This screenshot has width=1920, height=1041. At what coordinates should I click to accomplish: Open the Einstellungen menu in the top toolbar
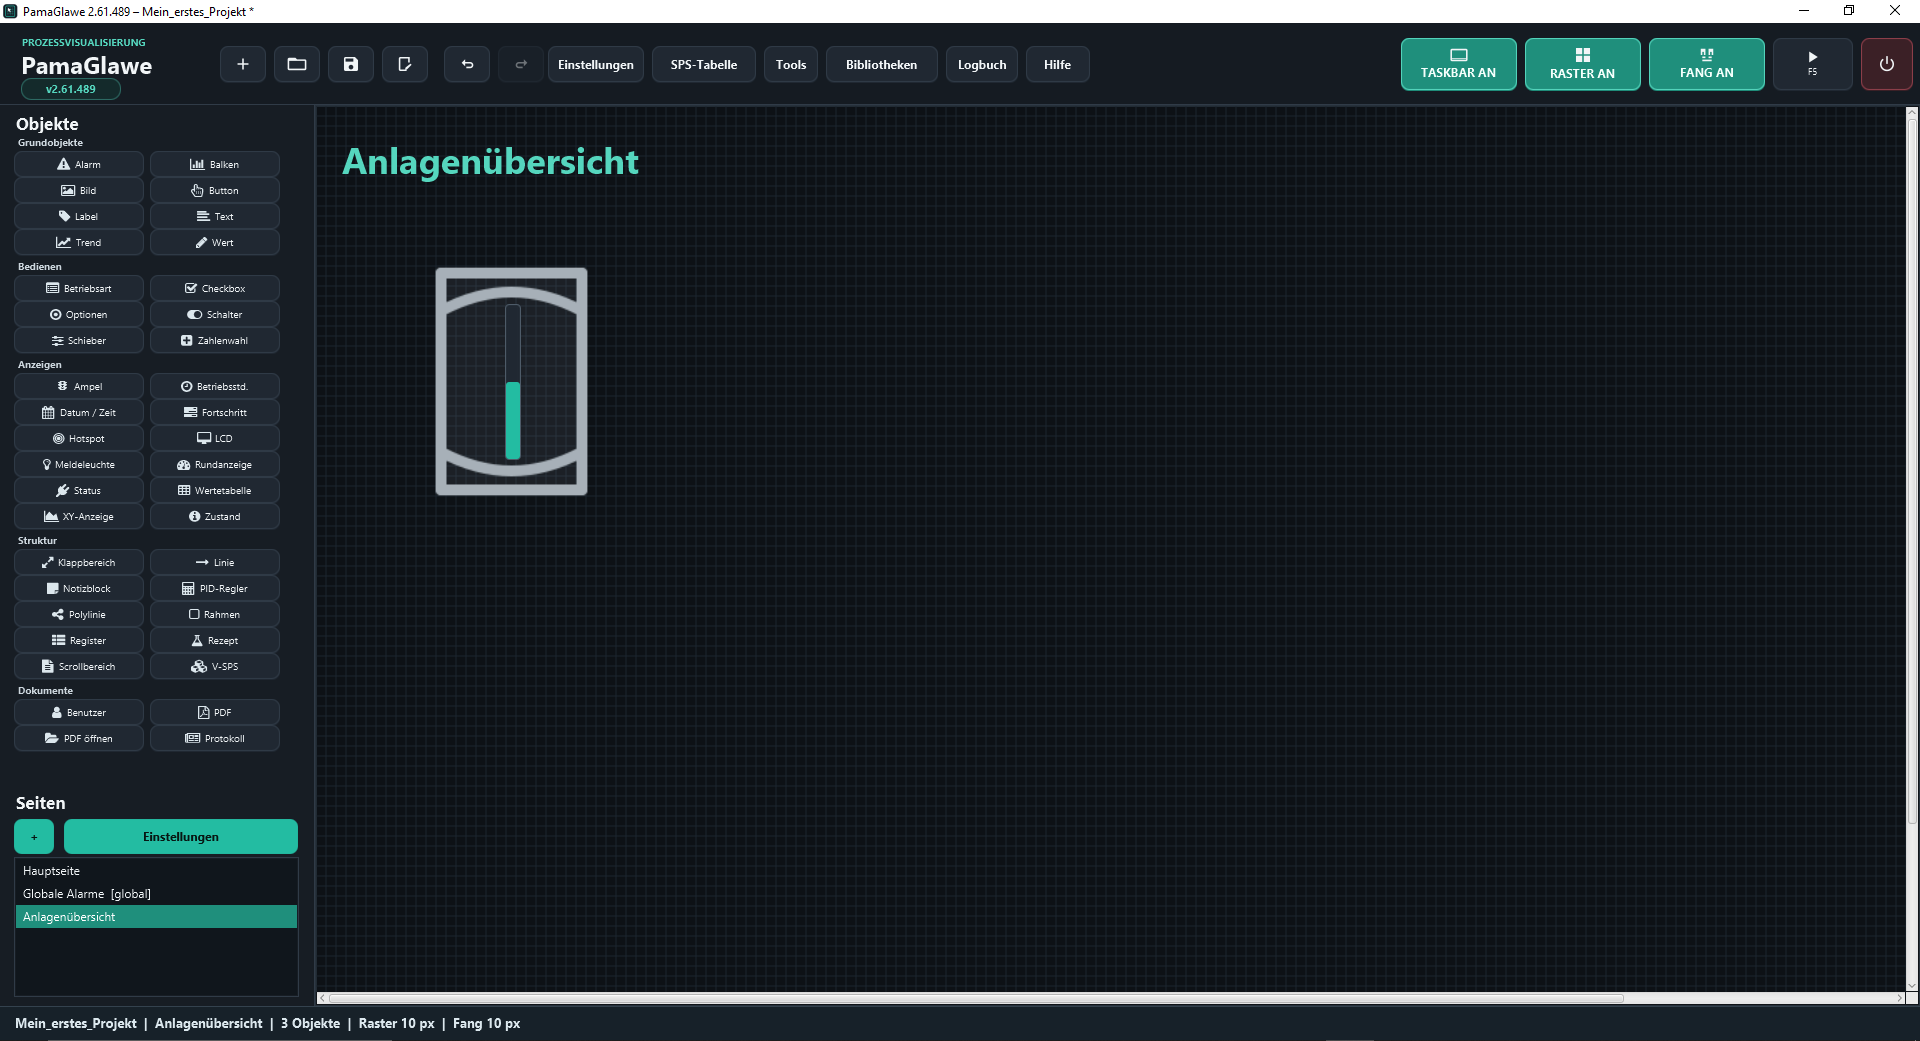tap(595, 64)
